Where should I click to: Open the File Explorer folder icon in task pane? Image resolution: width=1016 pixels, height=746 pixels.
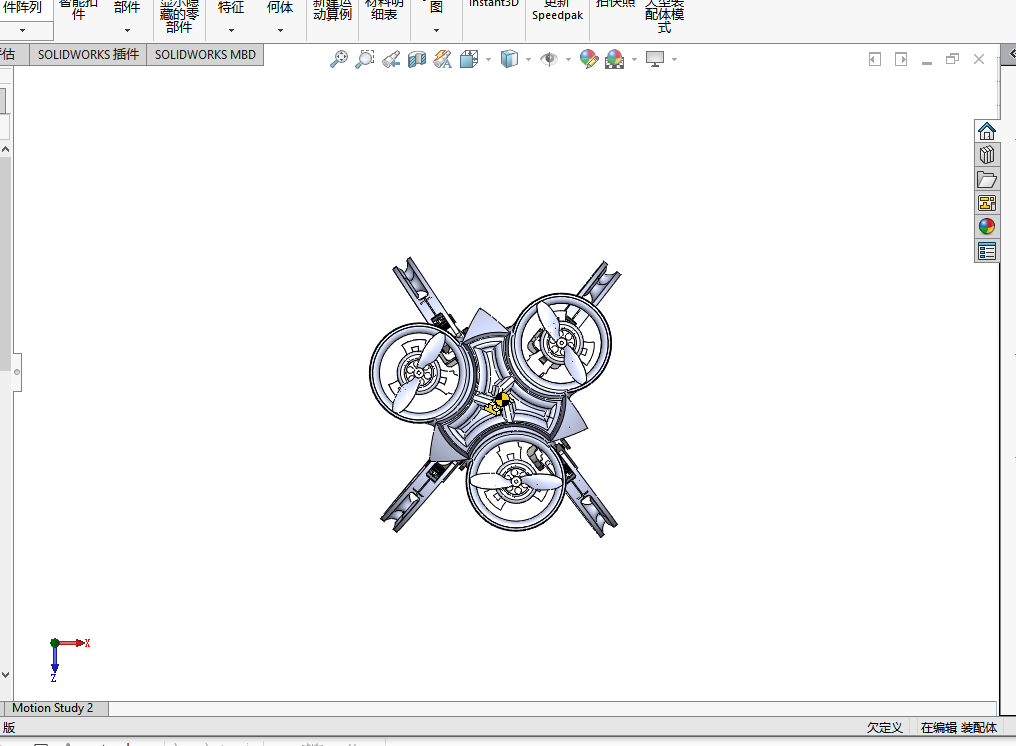click(x=987, y=179)
